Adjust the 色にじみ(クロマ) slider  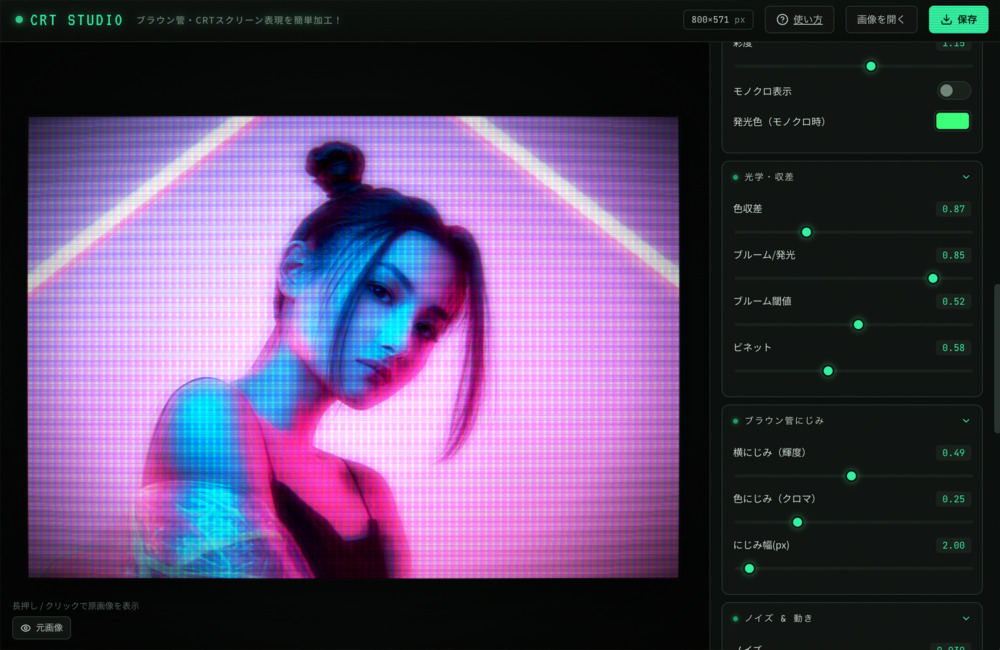(x=853, y=522)
